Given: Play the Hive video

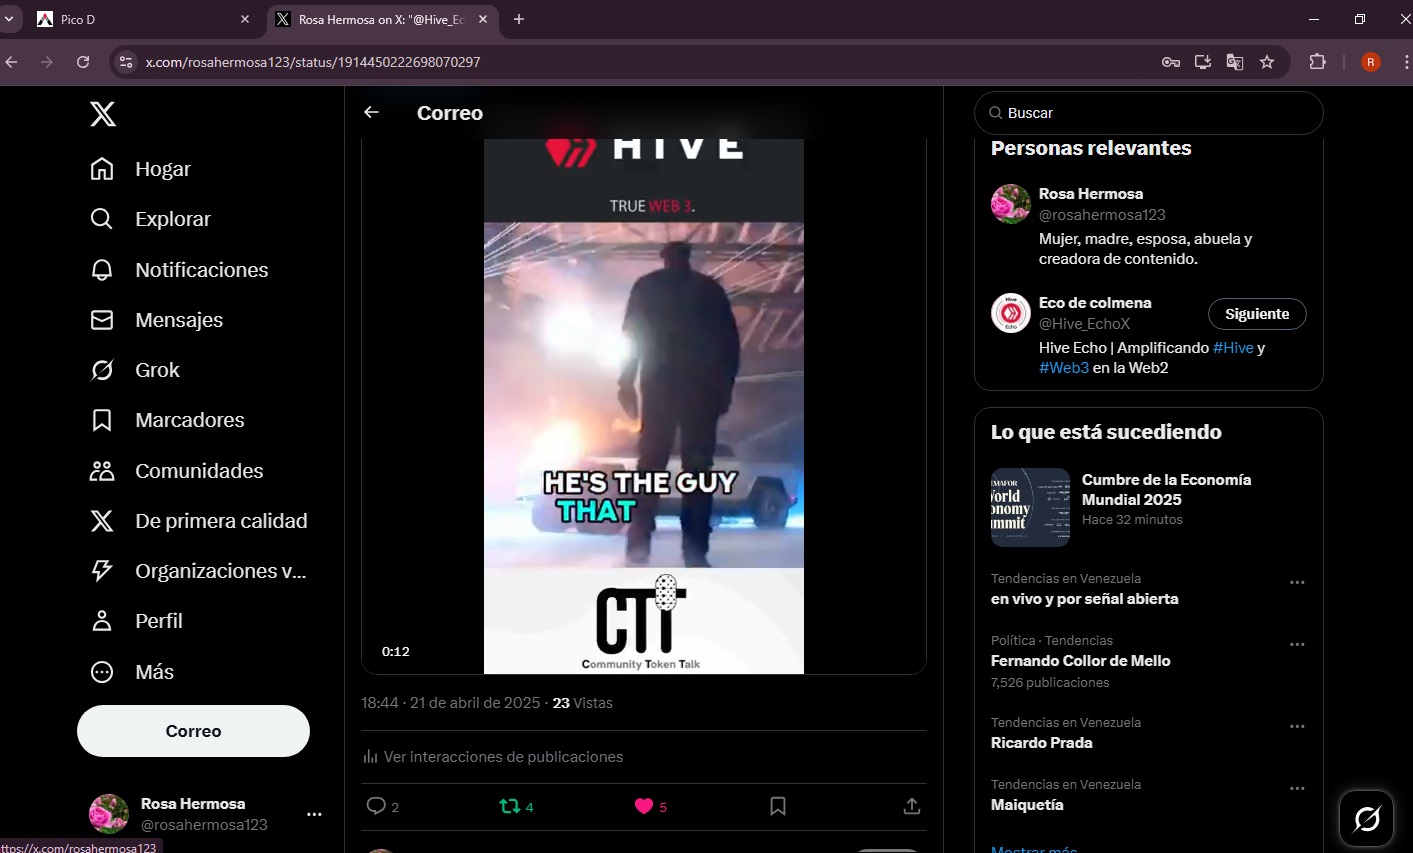Looking at the screenshot, I should tap(644, 406).
